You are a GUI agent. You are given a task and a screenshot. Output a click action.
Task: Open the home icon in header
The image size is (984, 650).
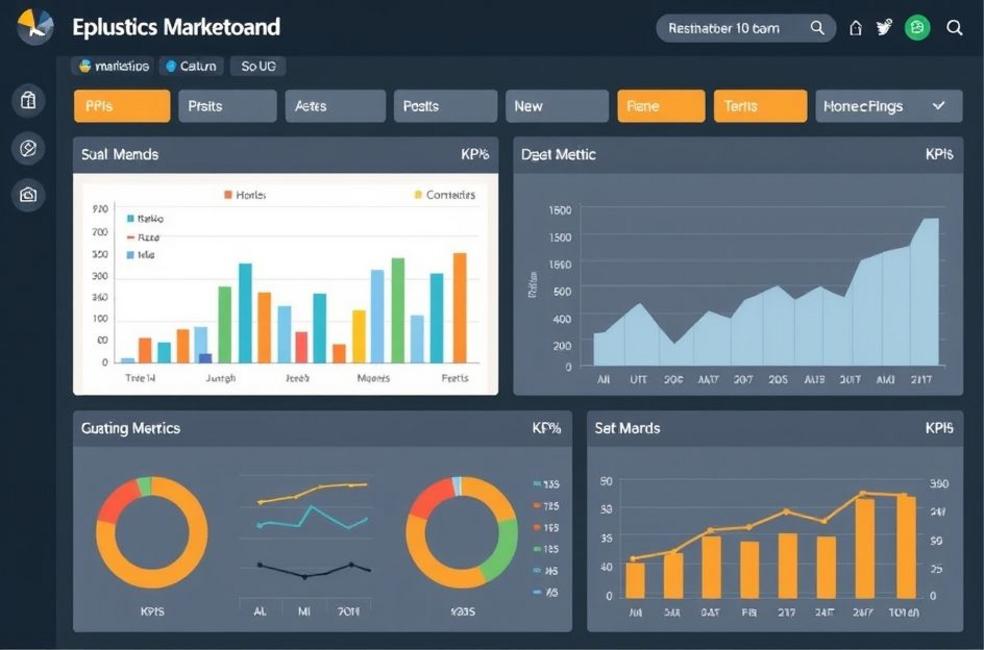coord(855,28)
